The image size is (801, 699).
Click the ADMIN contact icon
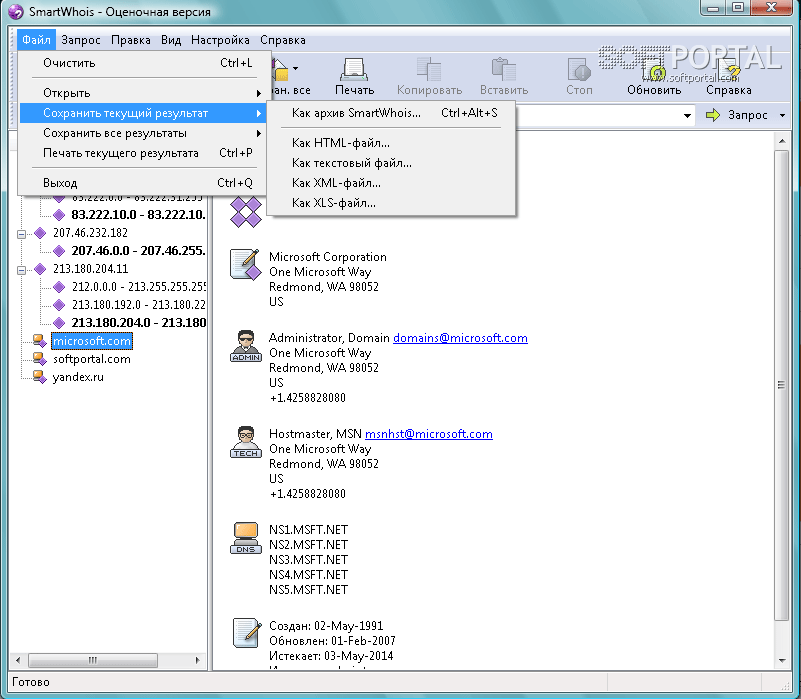(246, 346)
